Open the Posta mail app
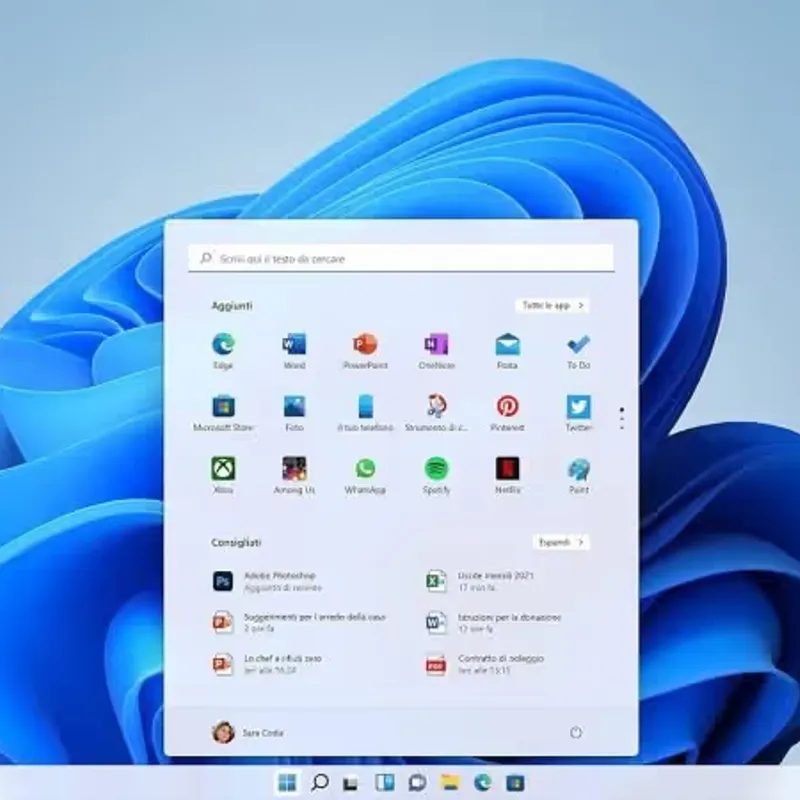 tap(508, 350)
